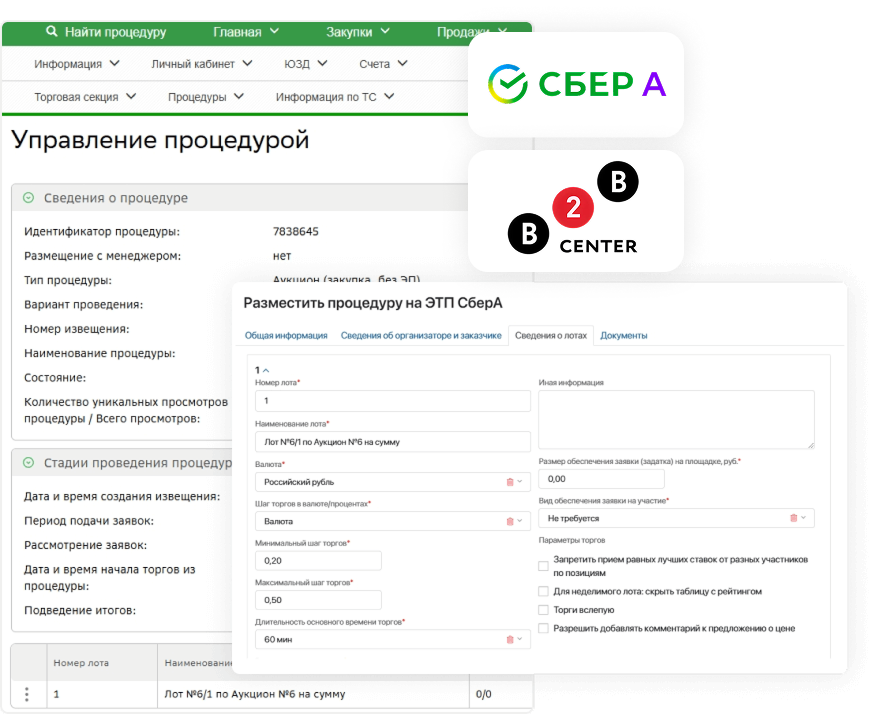Click procedure identifier 7838645

coord(295,231)
